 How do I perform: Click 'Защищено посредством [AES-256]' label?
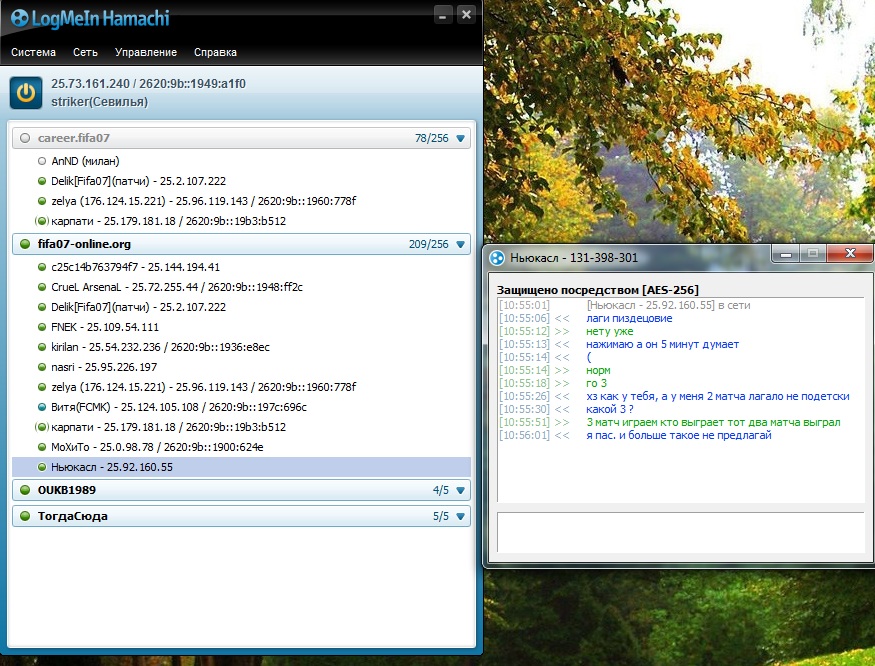(x=598, y=290)
